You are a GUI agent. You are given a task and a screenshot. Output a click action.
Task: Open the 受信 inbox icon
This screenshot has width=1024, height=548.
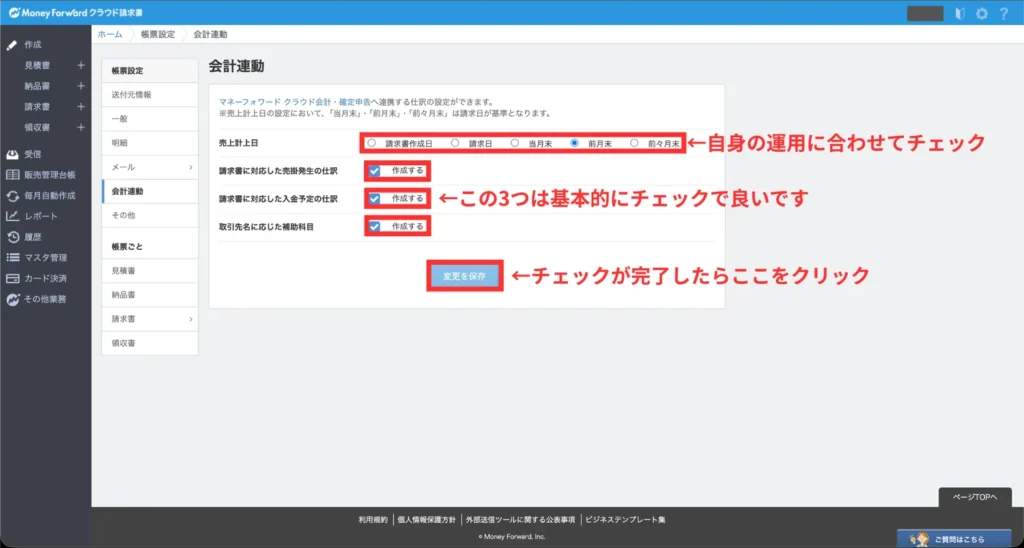click(x=12, y=155)
